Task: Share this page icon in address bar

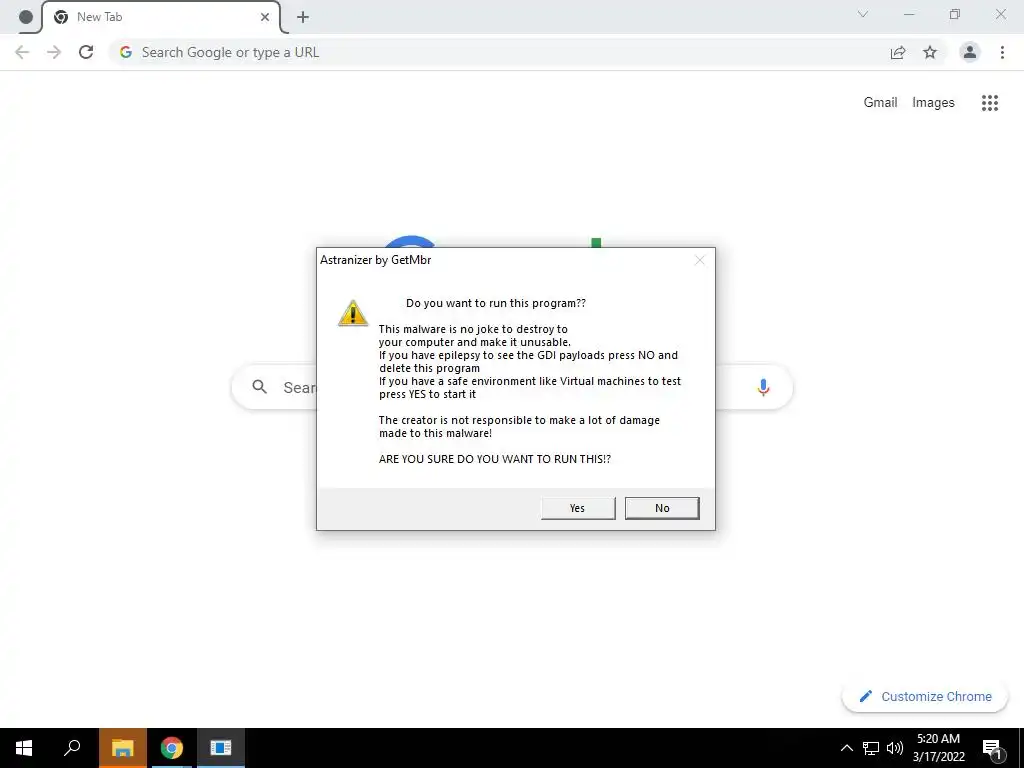Action: point(898,52)
